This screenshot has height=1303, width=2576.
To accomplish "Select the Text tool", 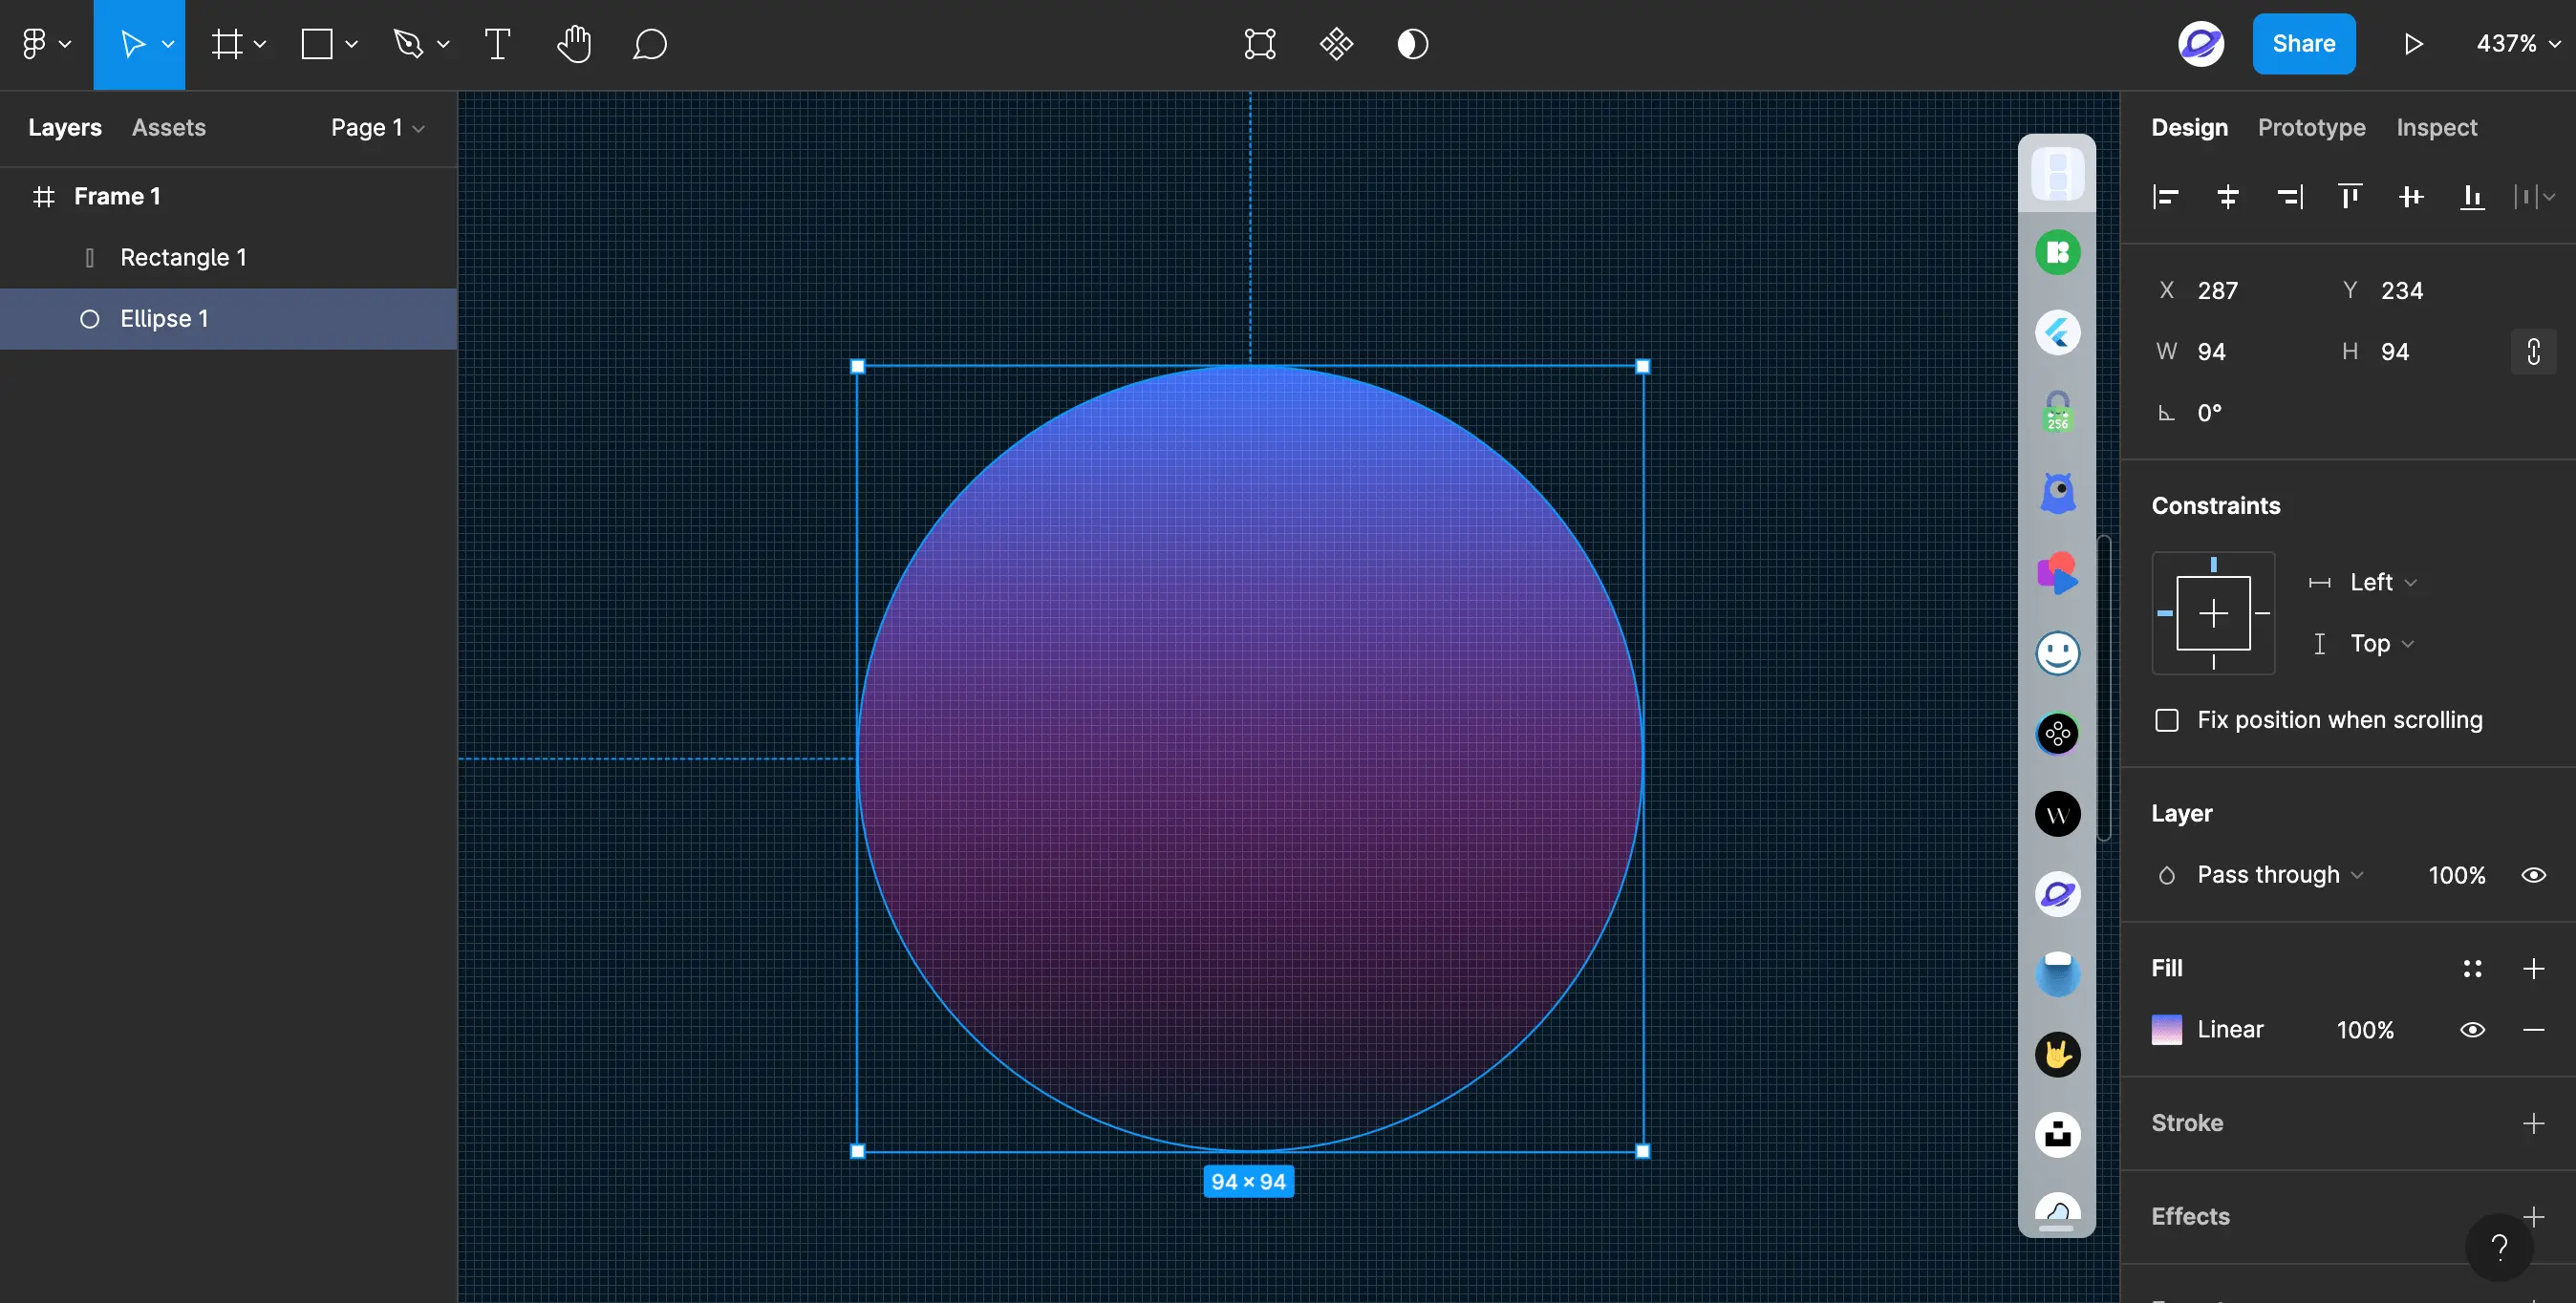I will (x=497, y=44).
